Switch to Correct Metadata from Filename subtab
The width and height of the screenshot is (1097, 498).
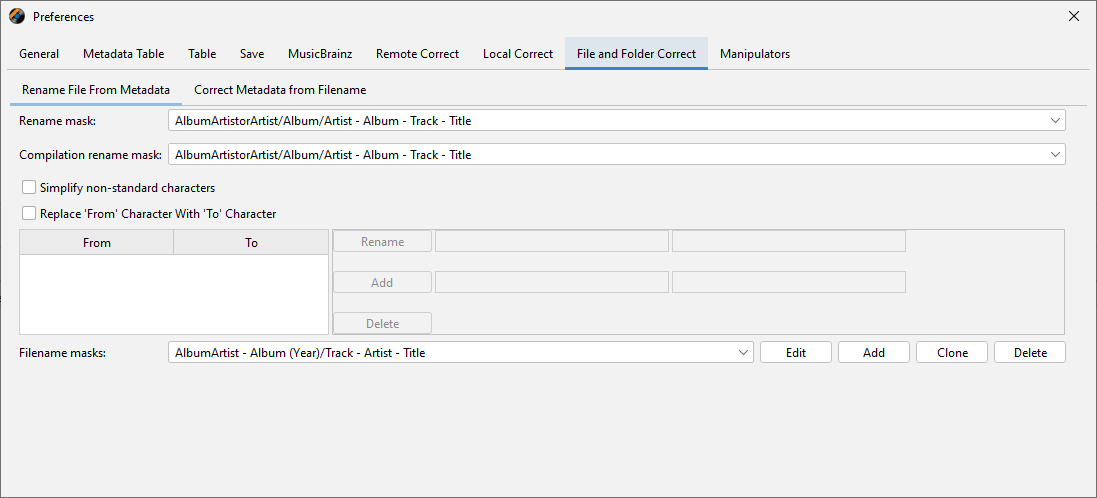click(x=280, y=90)
